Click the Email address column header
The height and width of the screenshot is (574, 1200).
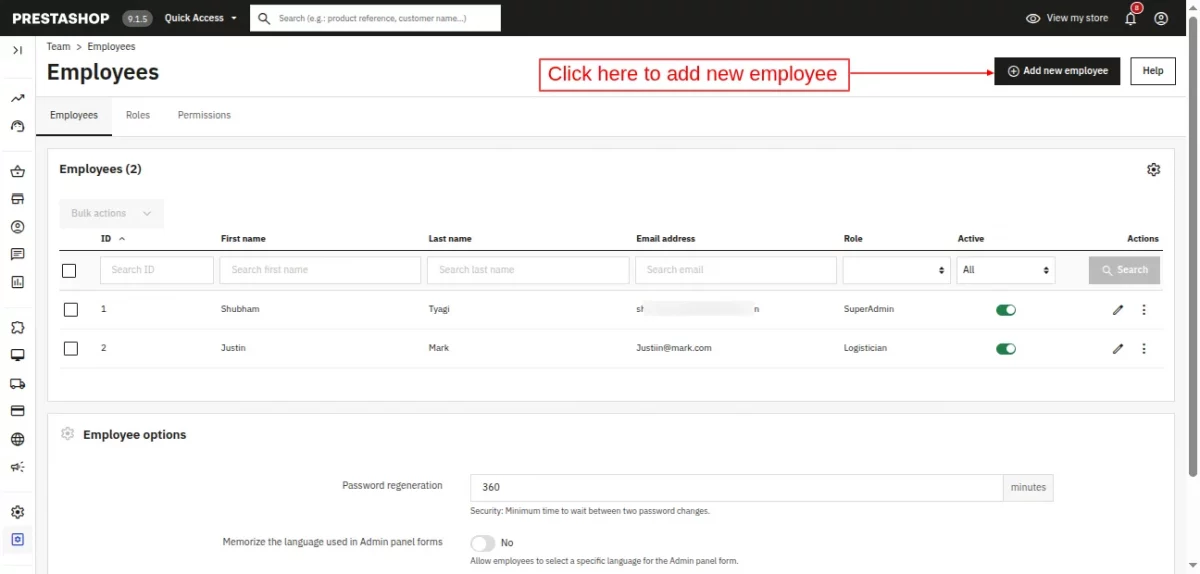tap(666, 239)
